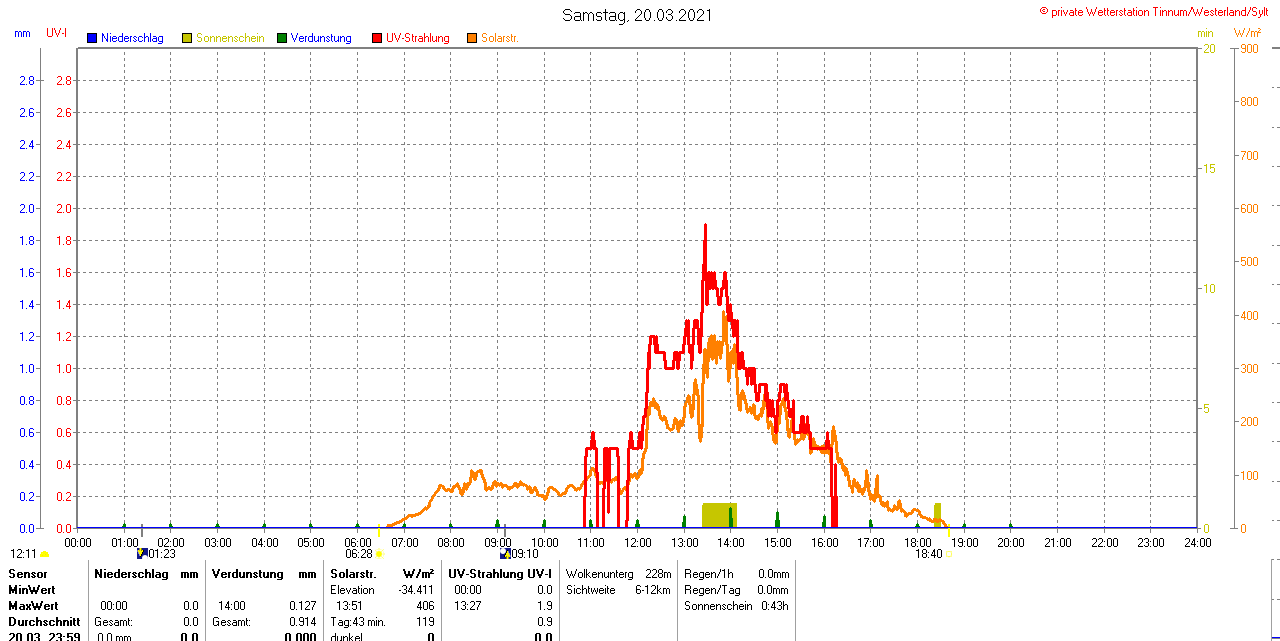Click the yellow Sonnenschein legend square
This screenshot has width=1280, height=641.
click(x=187, y=38)
